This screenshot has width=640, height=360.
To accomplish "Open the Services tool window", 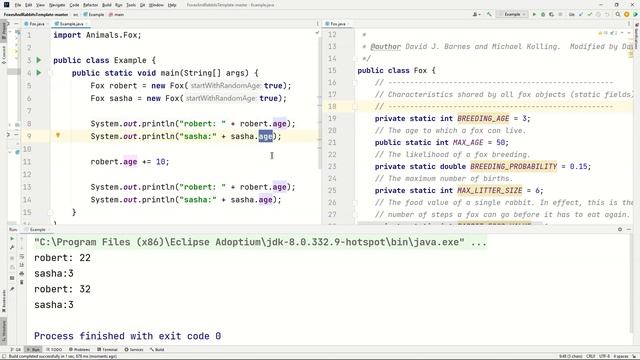I will tap(134, 350).
